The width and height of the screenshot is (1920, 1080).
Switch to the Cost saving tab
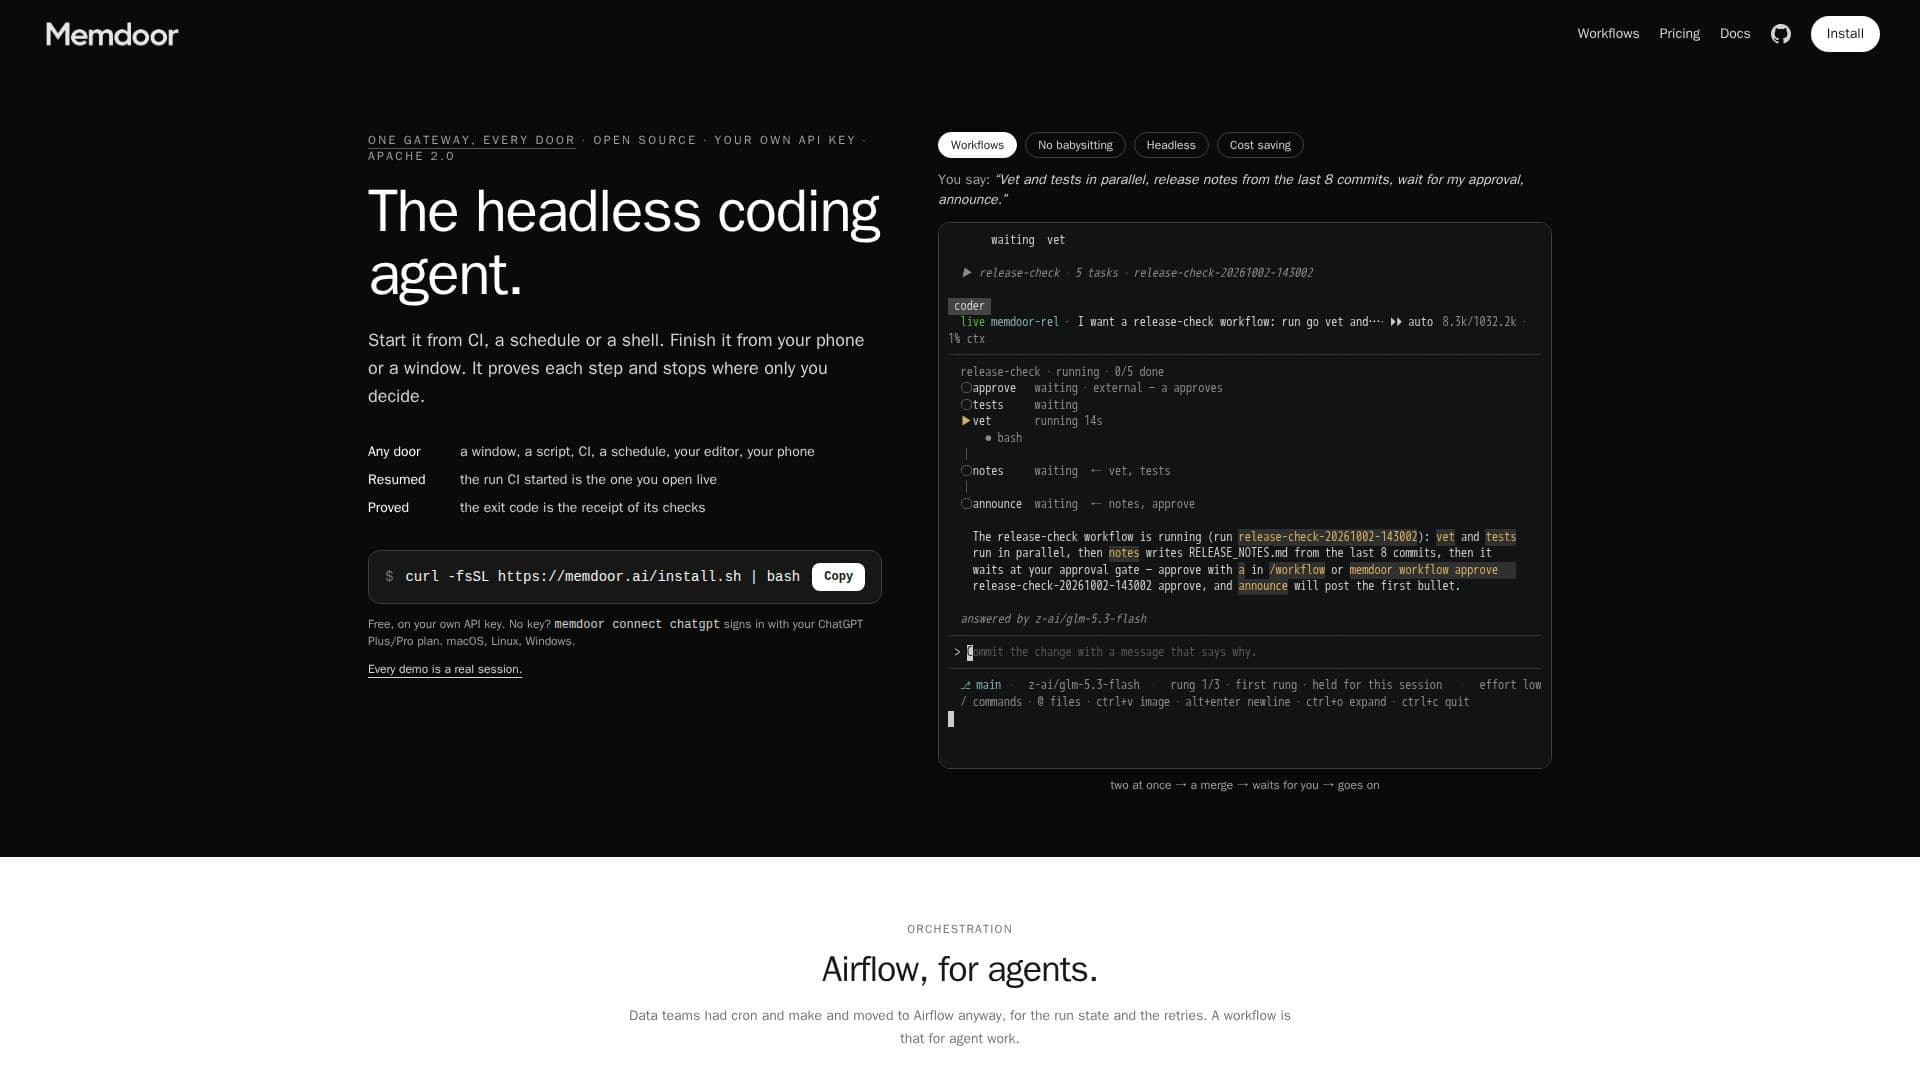point(1260,145)
